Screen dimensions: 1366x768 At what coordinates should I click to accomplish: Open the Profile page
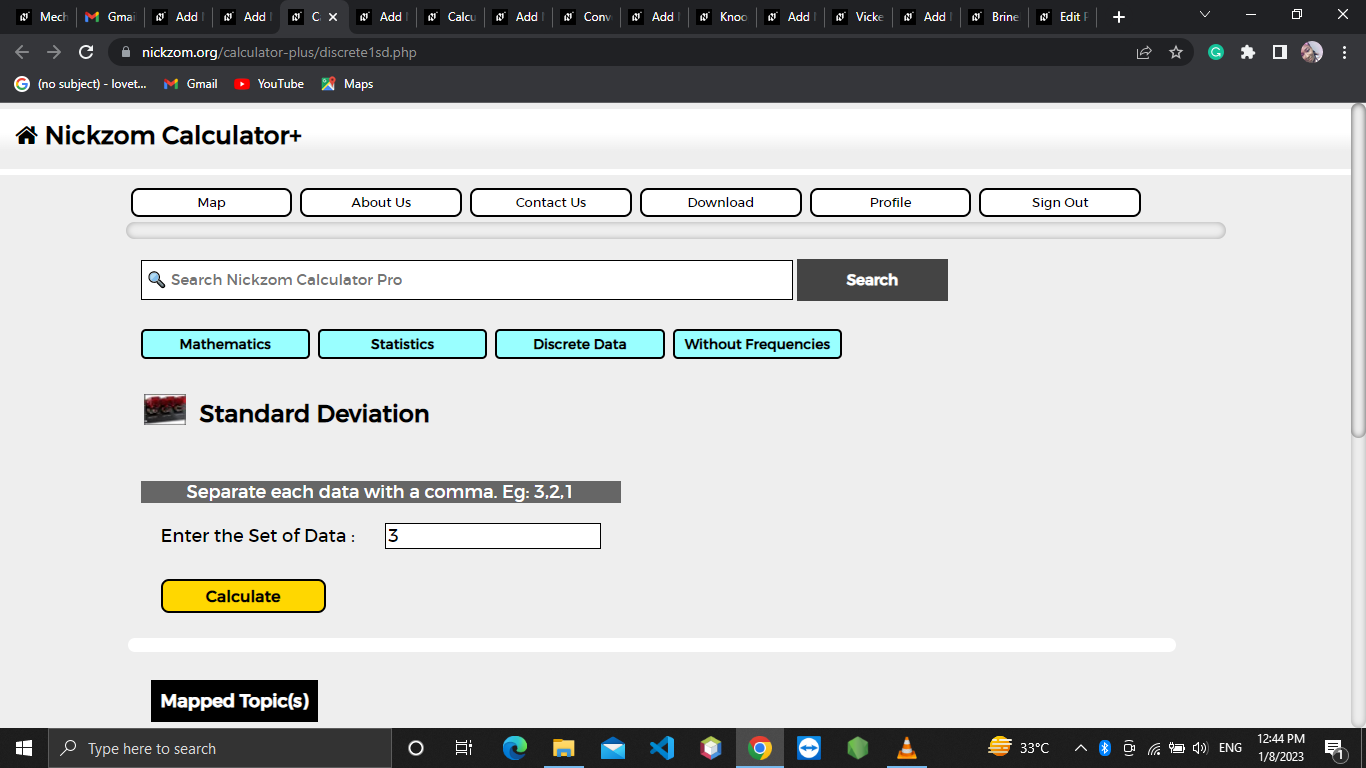point(890,202)
